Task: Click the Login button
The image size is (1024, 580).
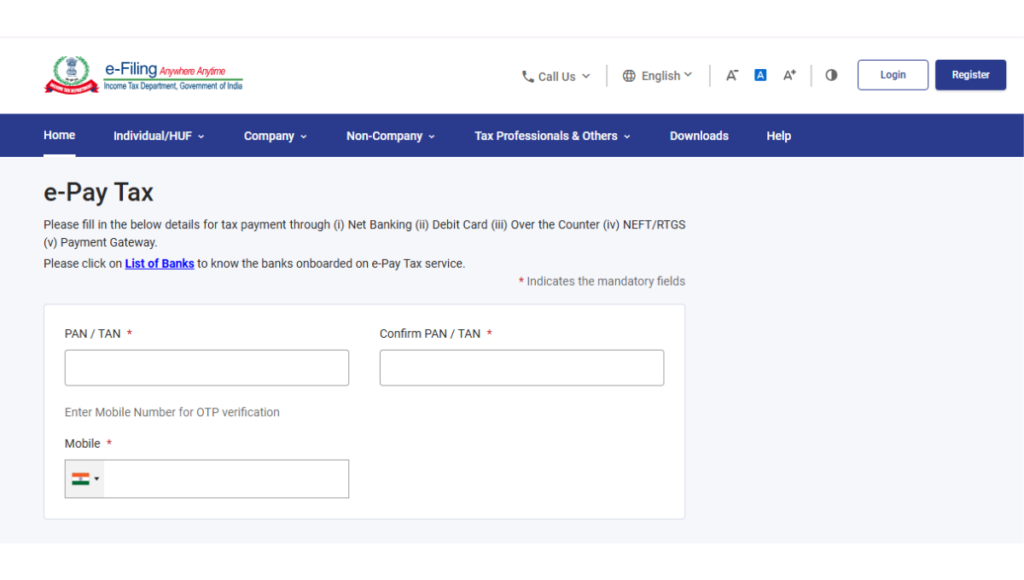Action: pyautogui.click(x=892, y=74)
